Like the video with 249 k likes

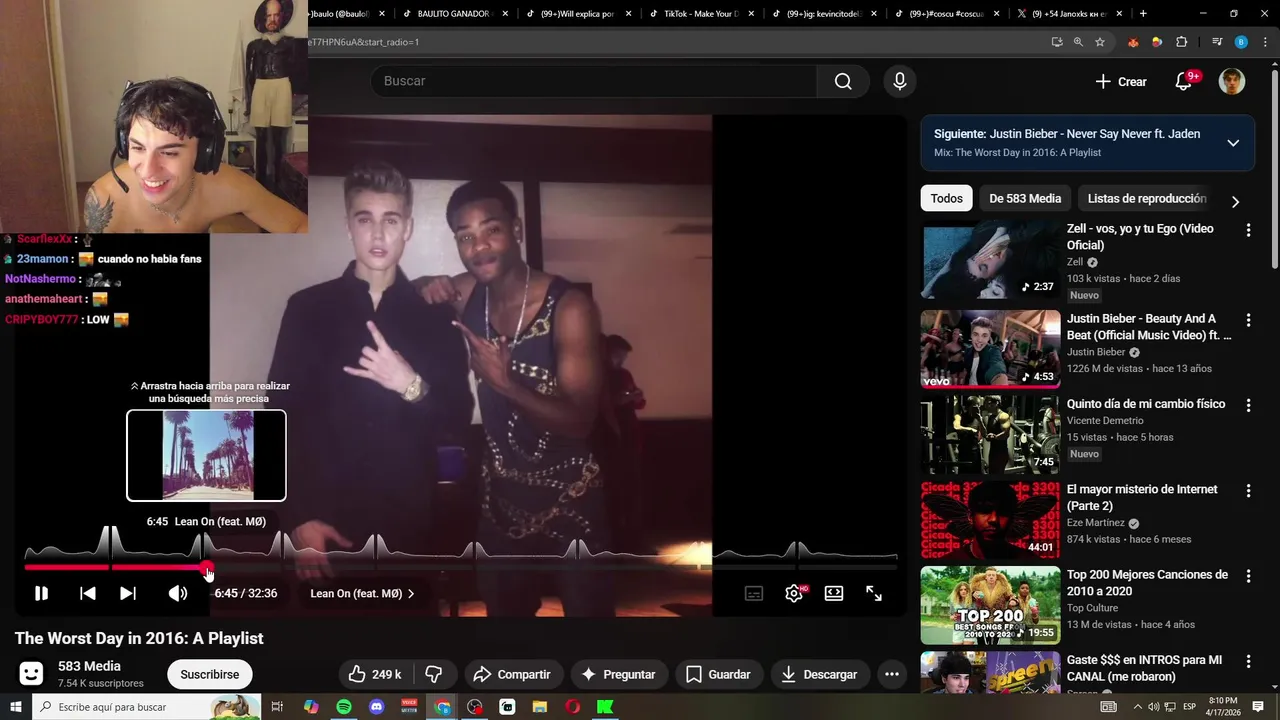tap(375, 674)
